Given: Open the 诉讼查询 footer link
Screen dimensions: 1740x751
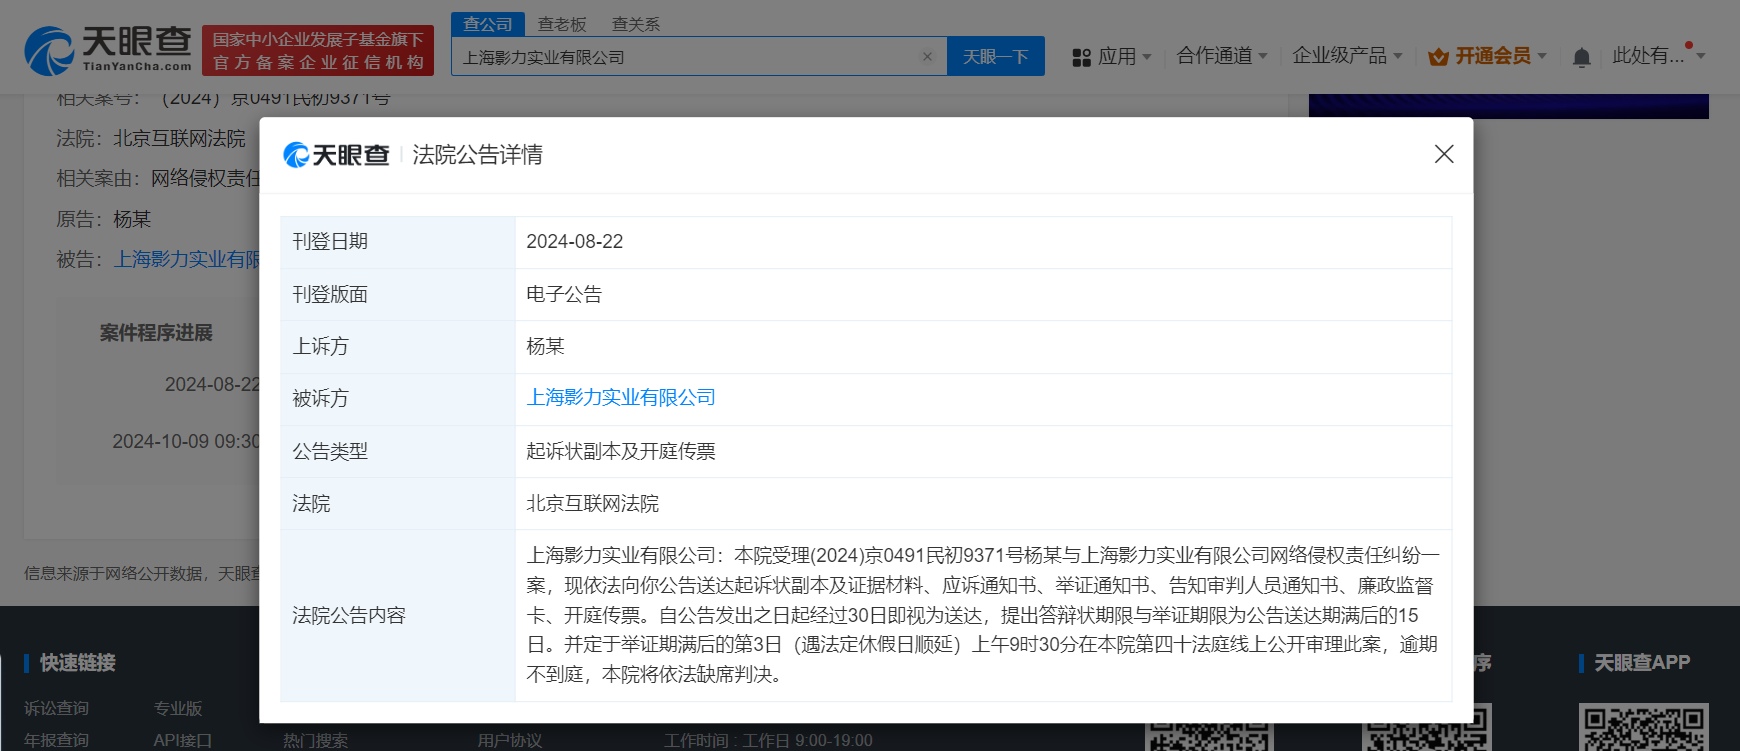Looking at the screenshot, I should pos(57,708).
